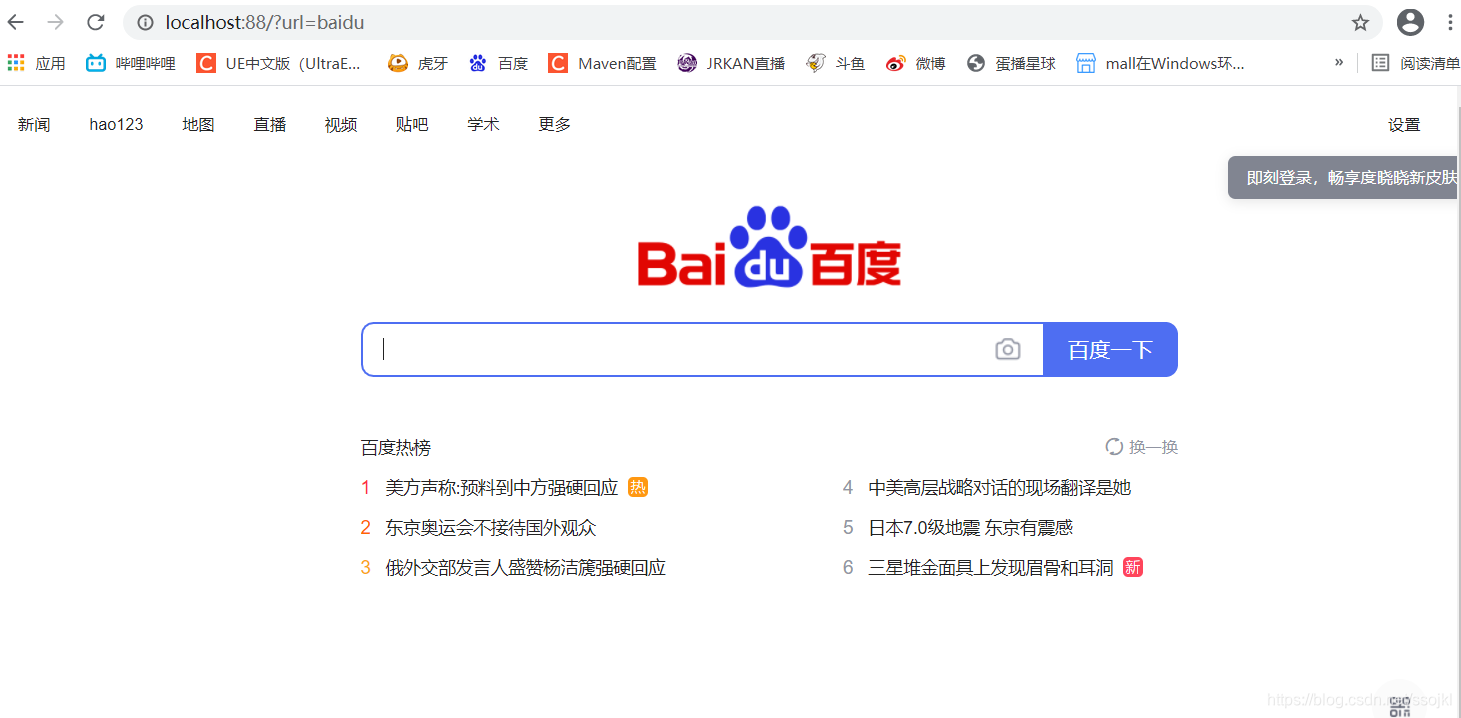Open 百度热榜 heading link

396,447
